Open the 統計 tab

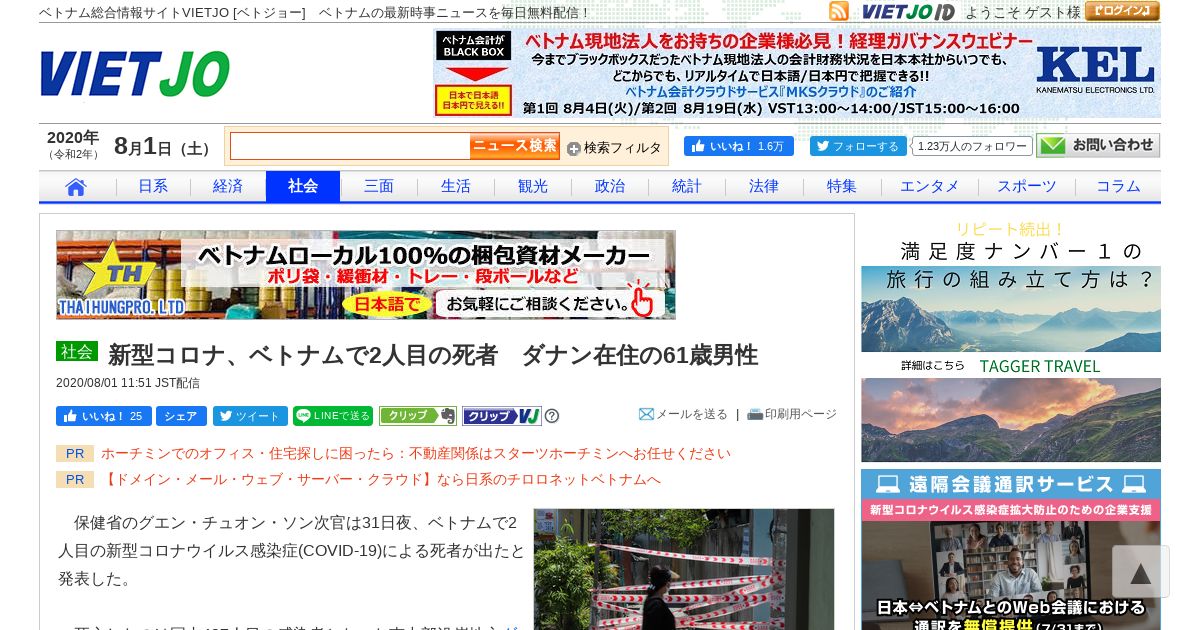687,187
